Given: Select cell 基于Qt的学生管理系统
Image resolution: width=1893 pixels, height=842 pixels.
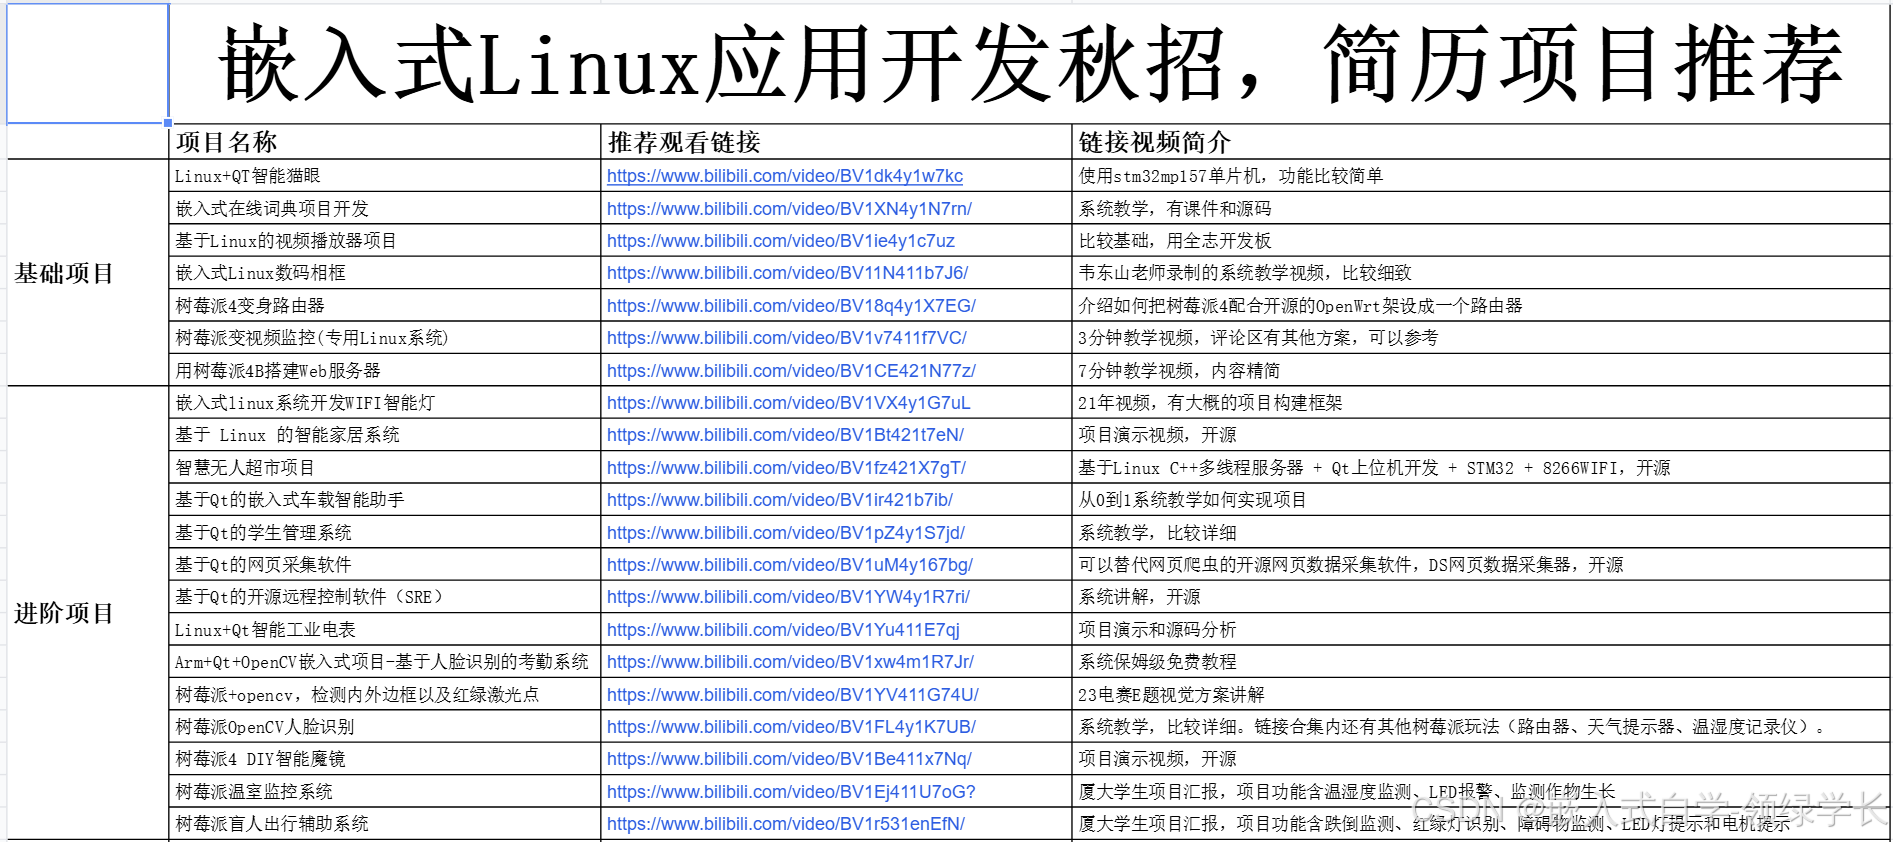Looking at the screenshot, I should coord(385,533).
